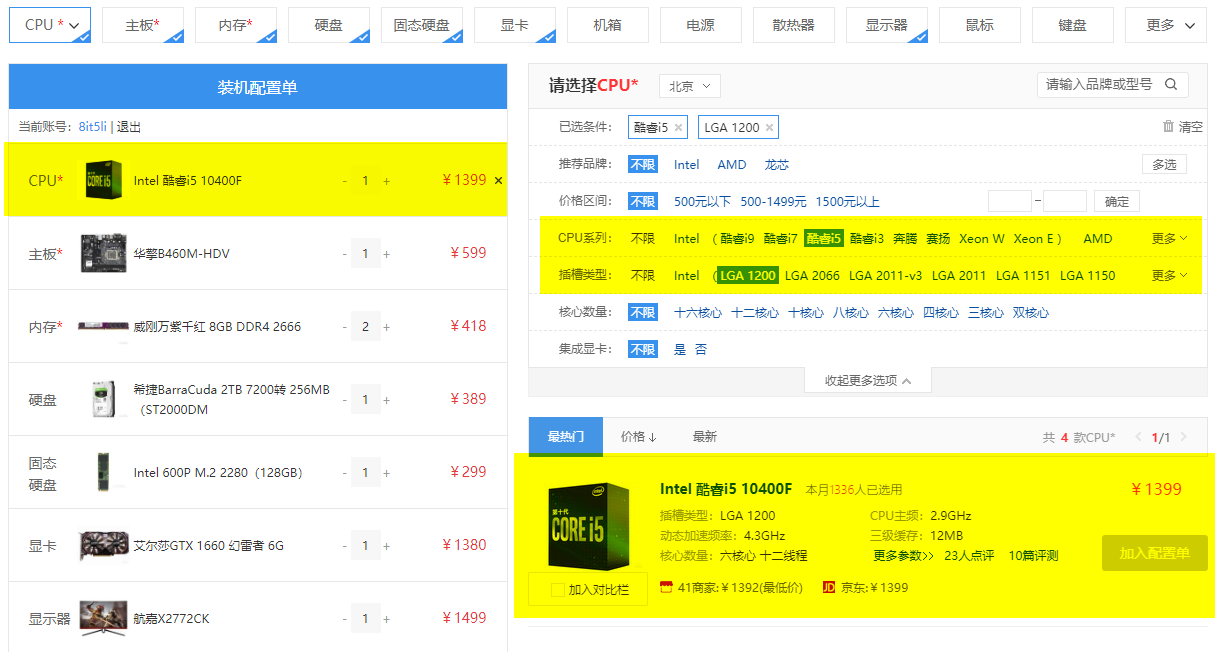
Task: Click the brand search magnifier icon
Action: (x=1171, y=85)
